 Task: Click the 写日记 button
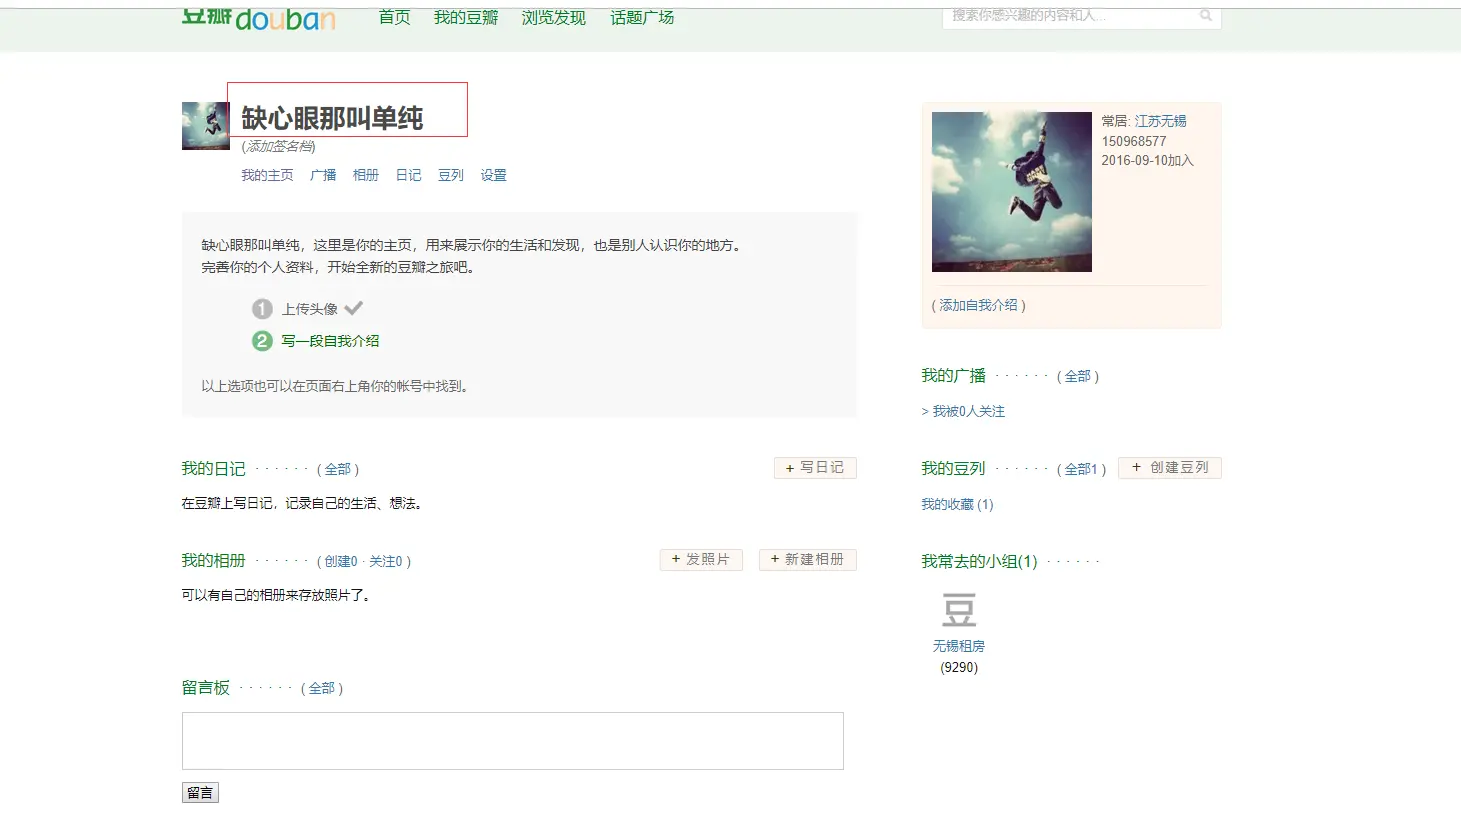coord(815,468)
